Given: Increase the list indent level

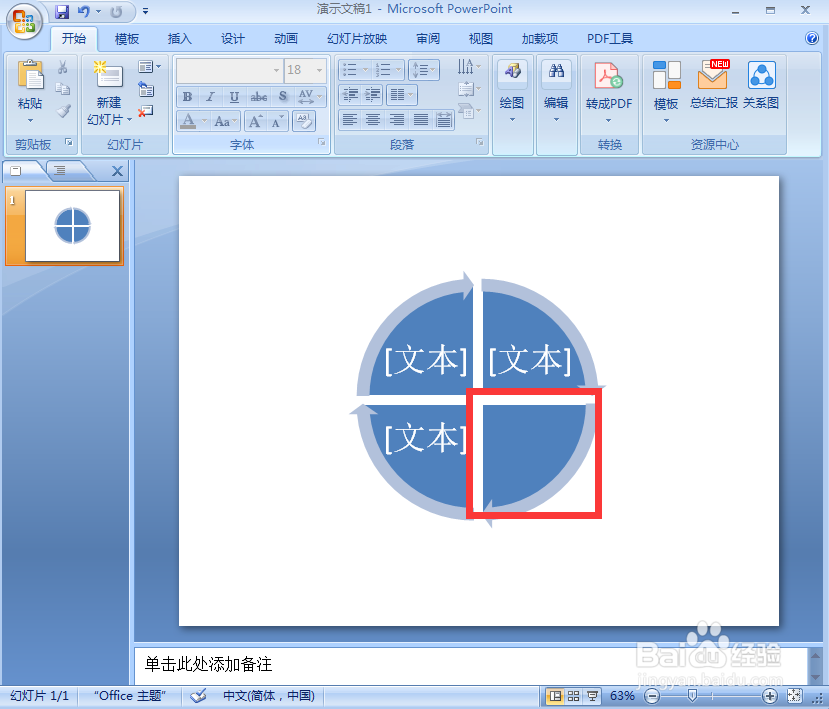Looking at the screenshot, I should [x=372, y=95].
